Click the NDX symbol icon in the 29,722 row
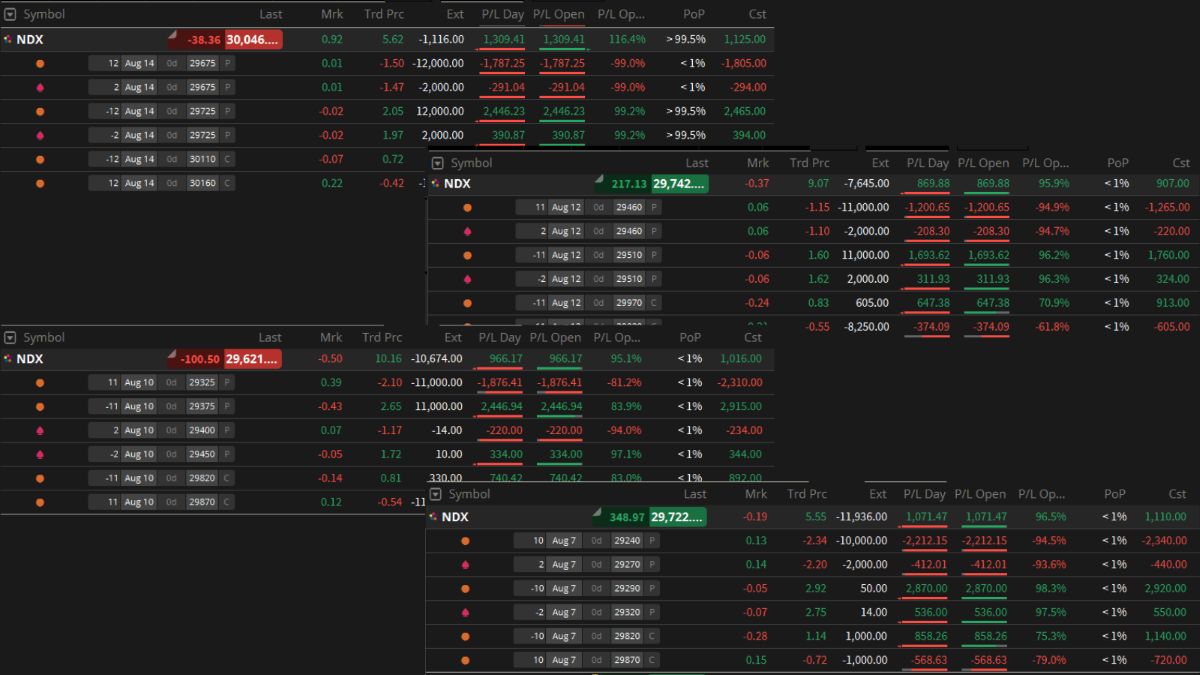1200x675 pixels. coord(433,517)
